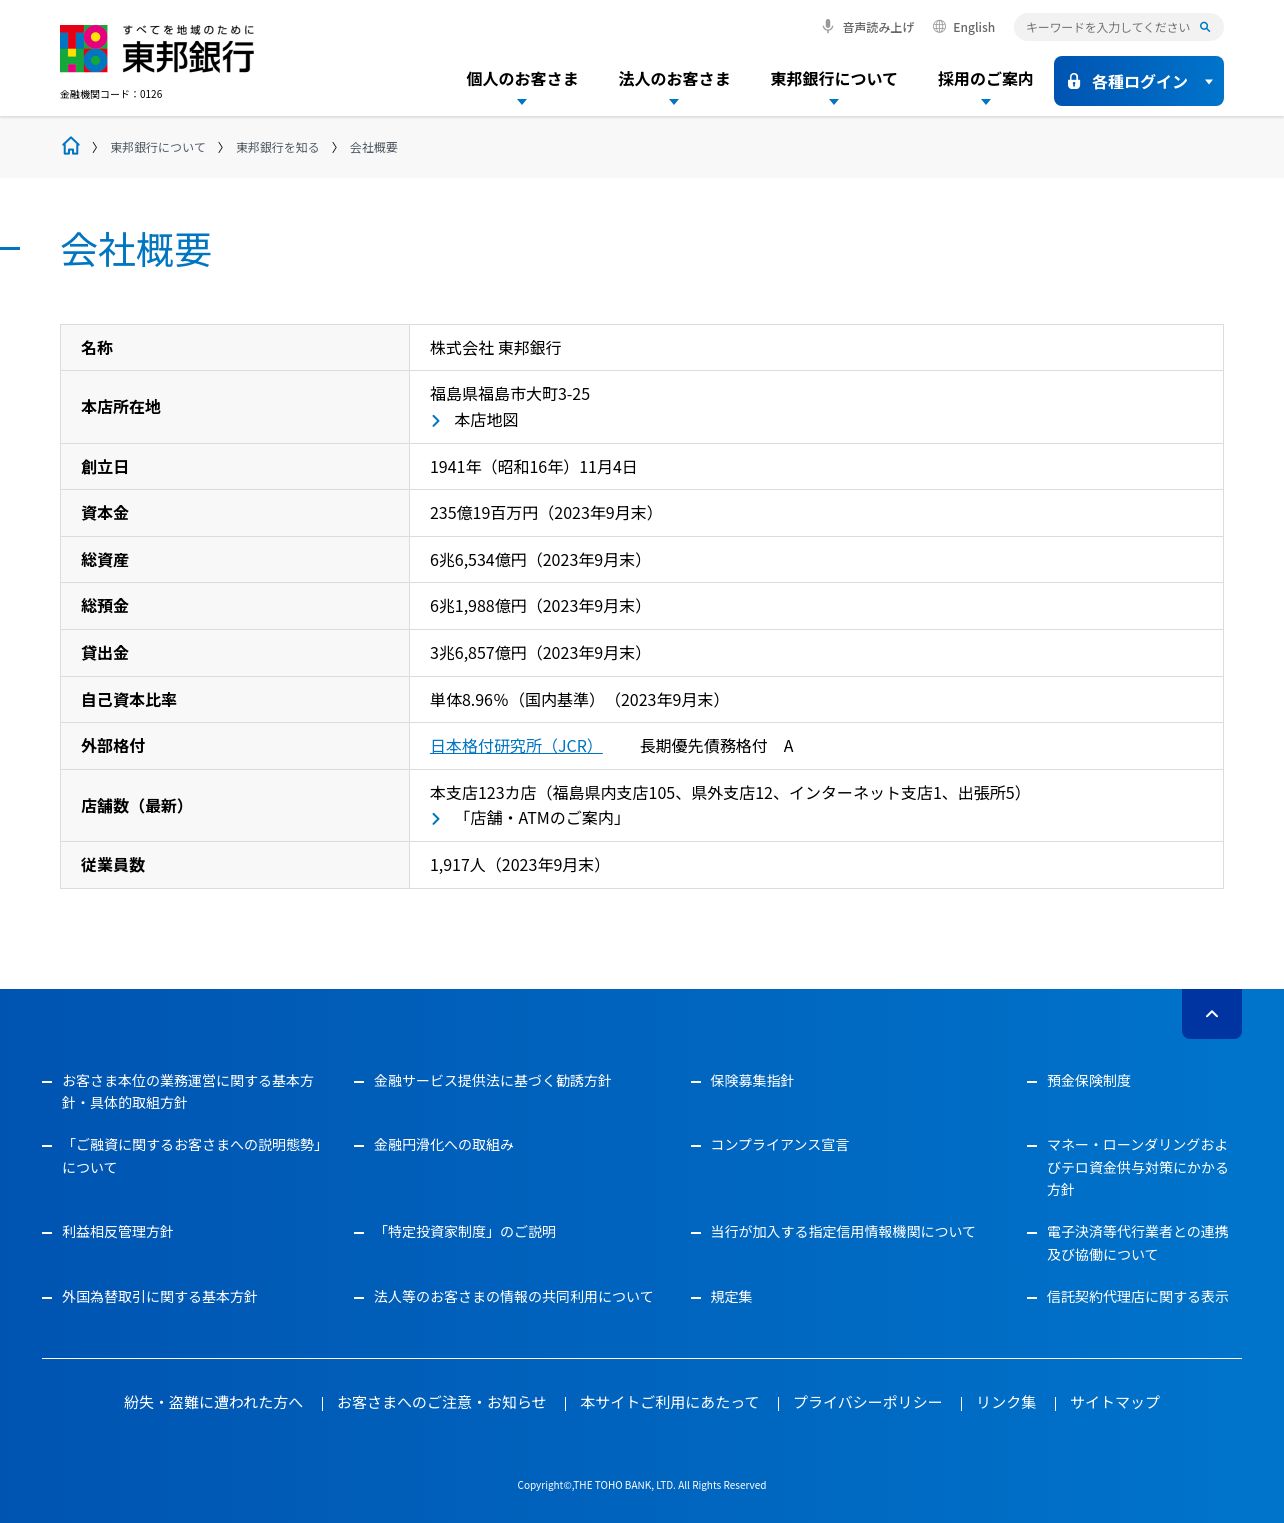
Task: Click the arrow beside 店舗・ATMのご案内
Action: coord(436,819)
